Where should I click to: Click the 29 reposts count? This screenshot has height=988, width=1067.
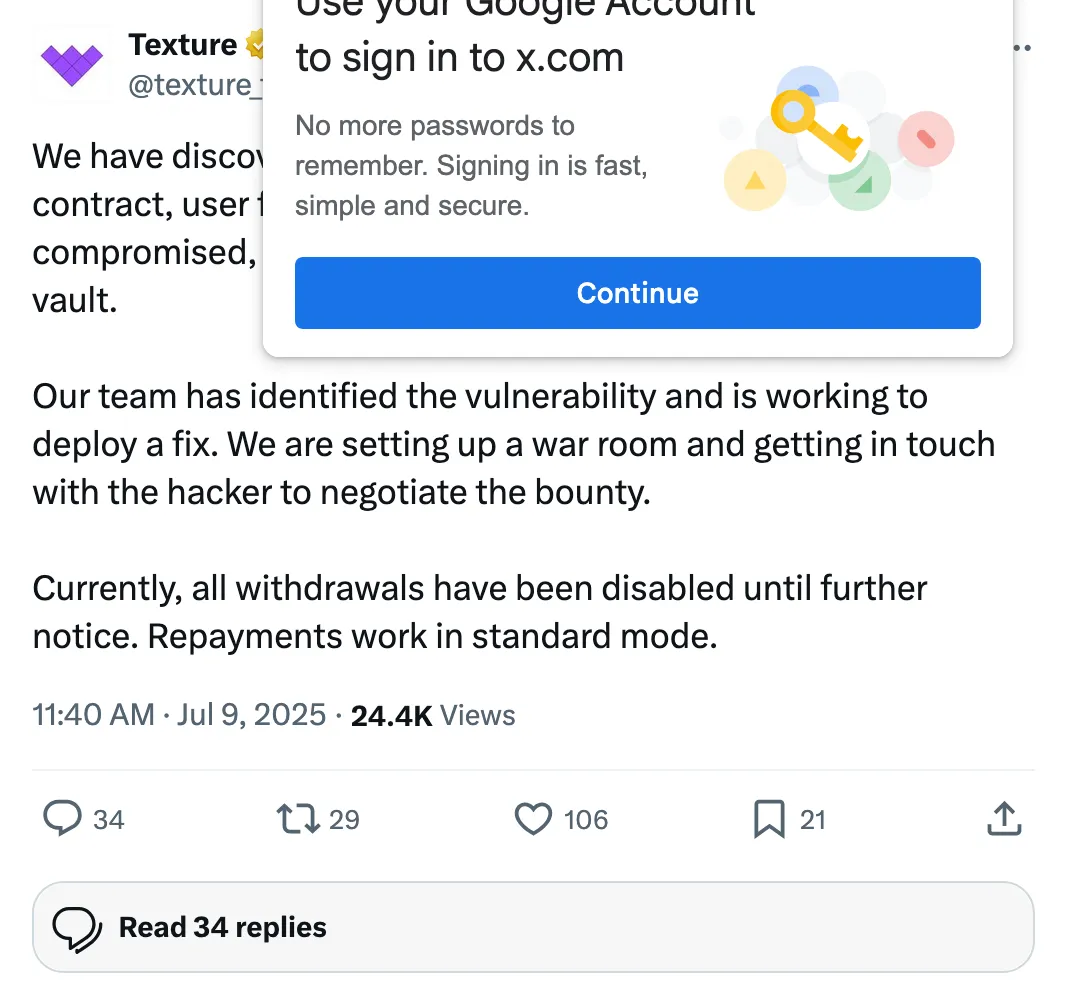344,820
